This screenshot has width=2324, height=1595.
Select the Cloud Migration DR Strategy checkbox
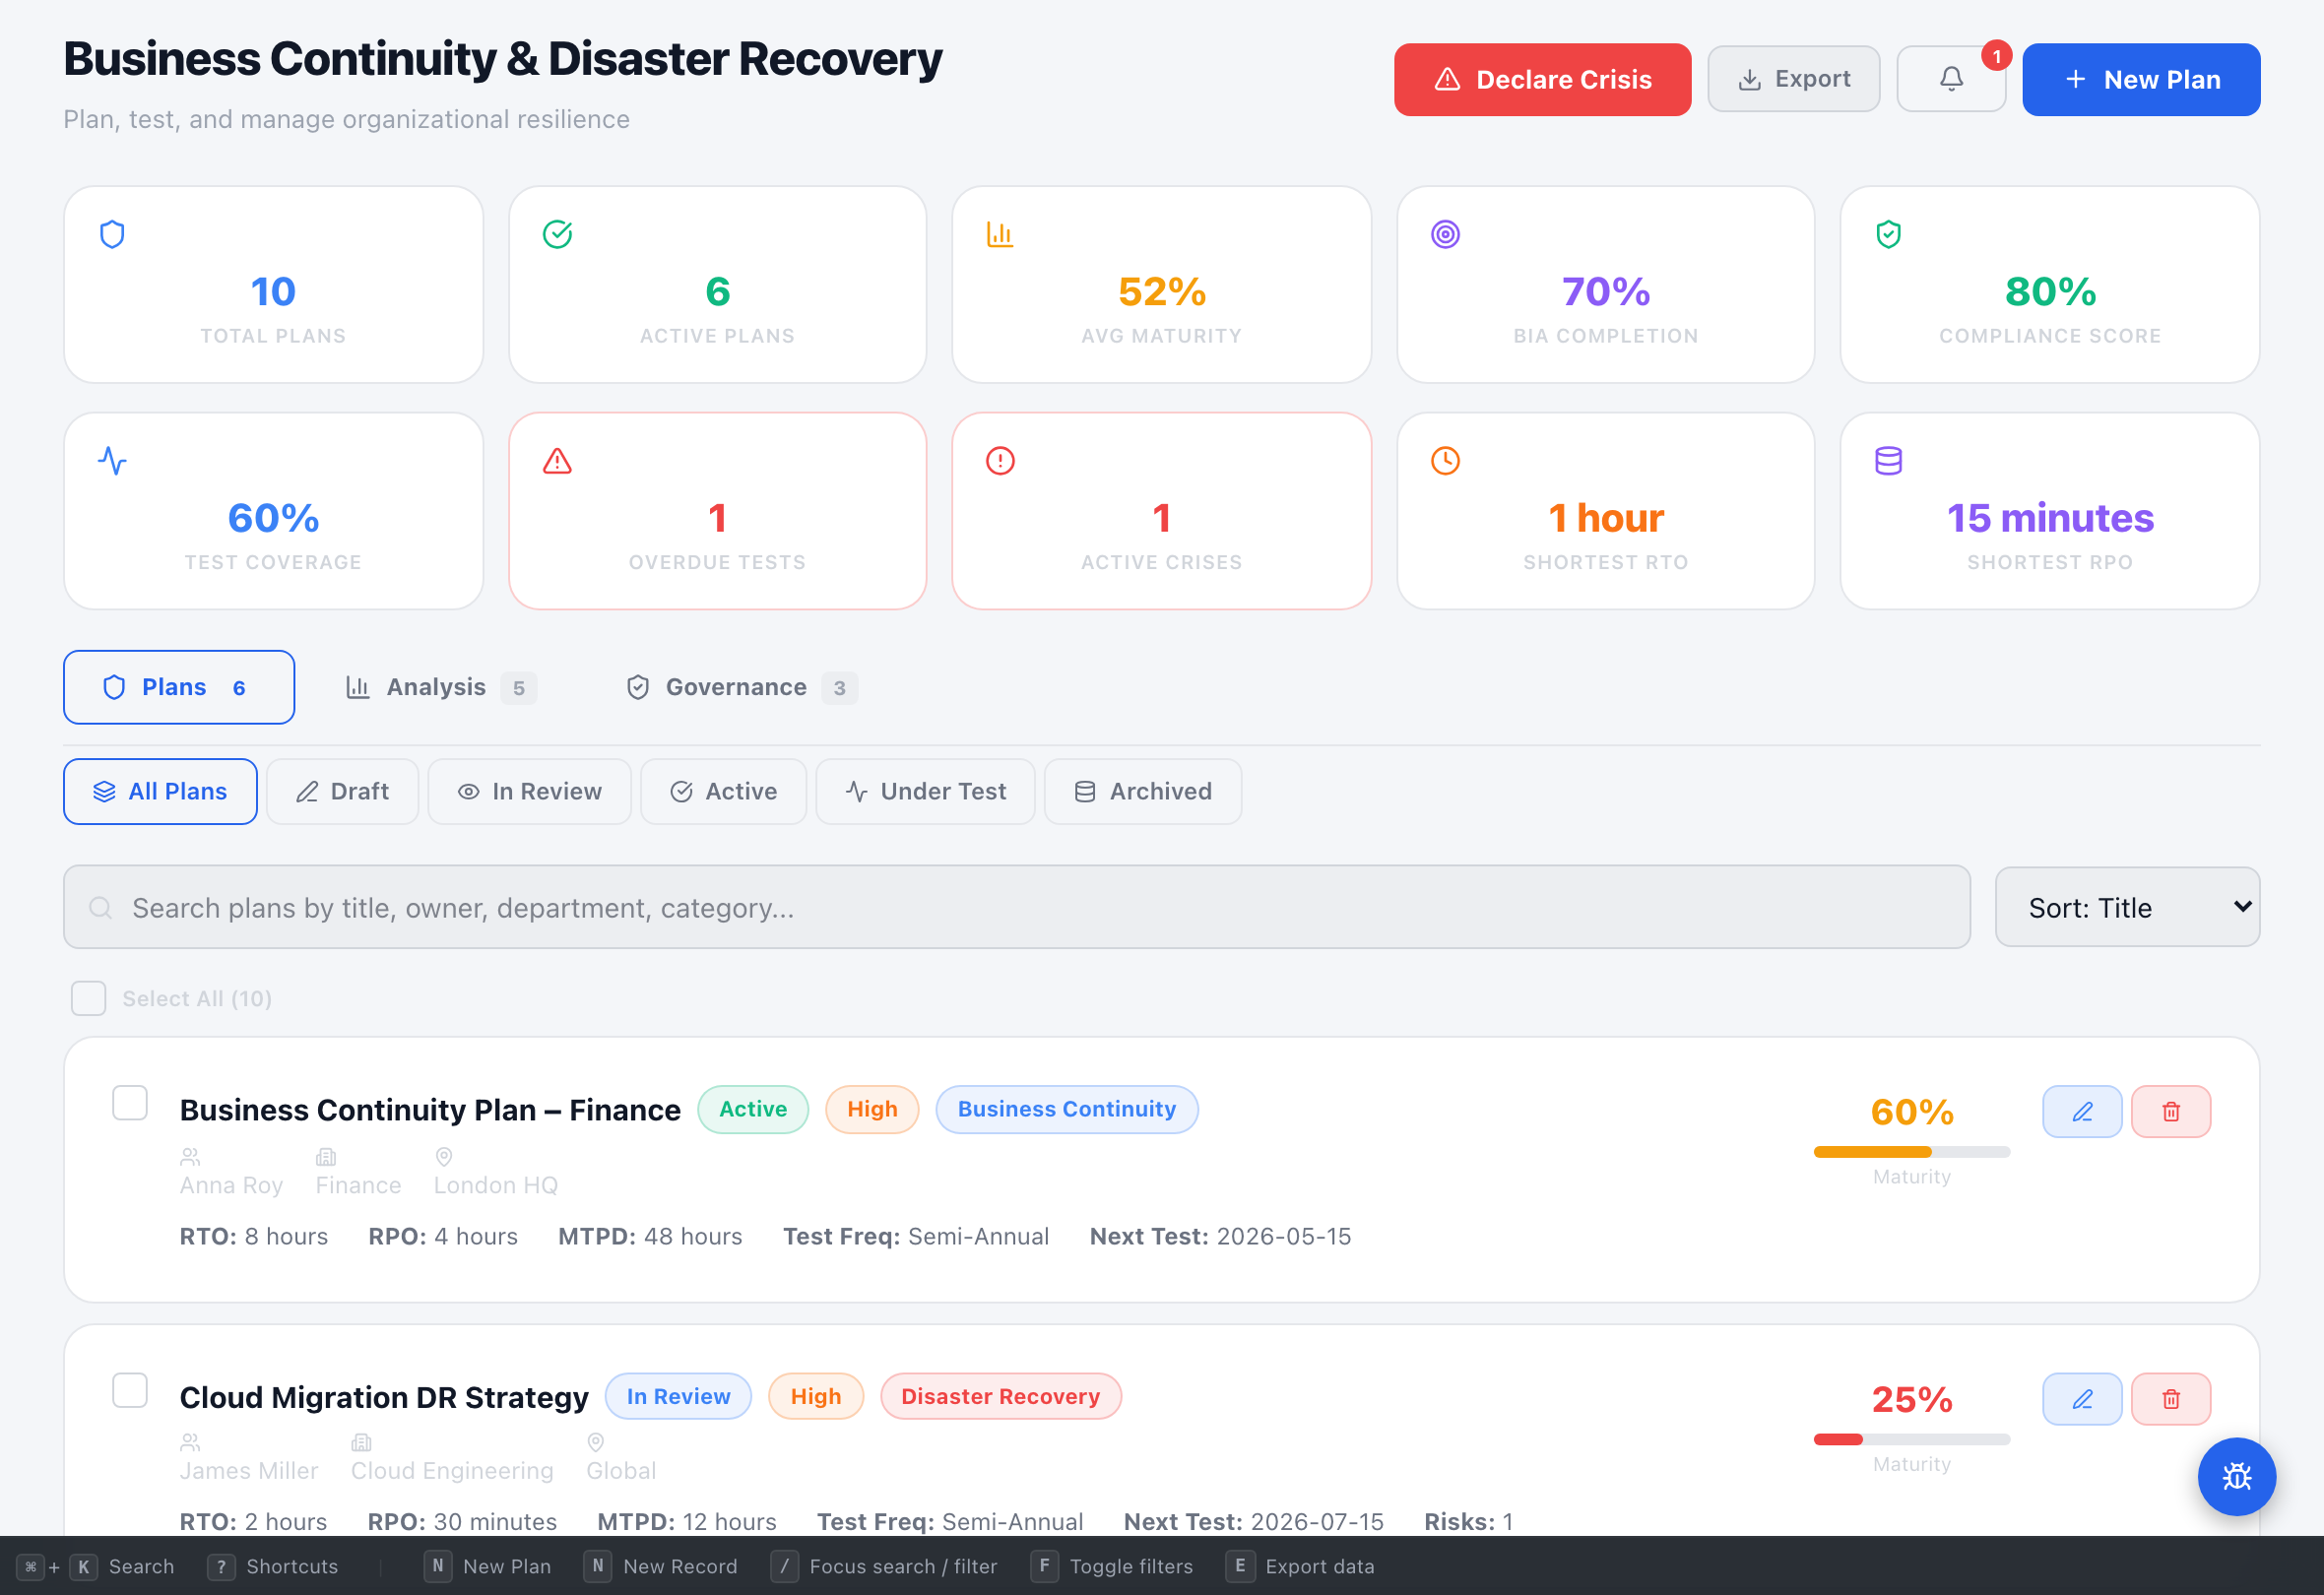click(x=130, y=1390)
